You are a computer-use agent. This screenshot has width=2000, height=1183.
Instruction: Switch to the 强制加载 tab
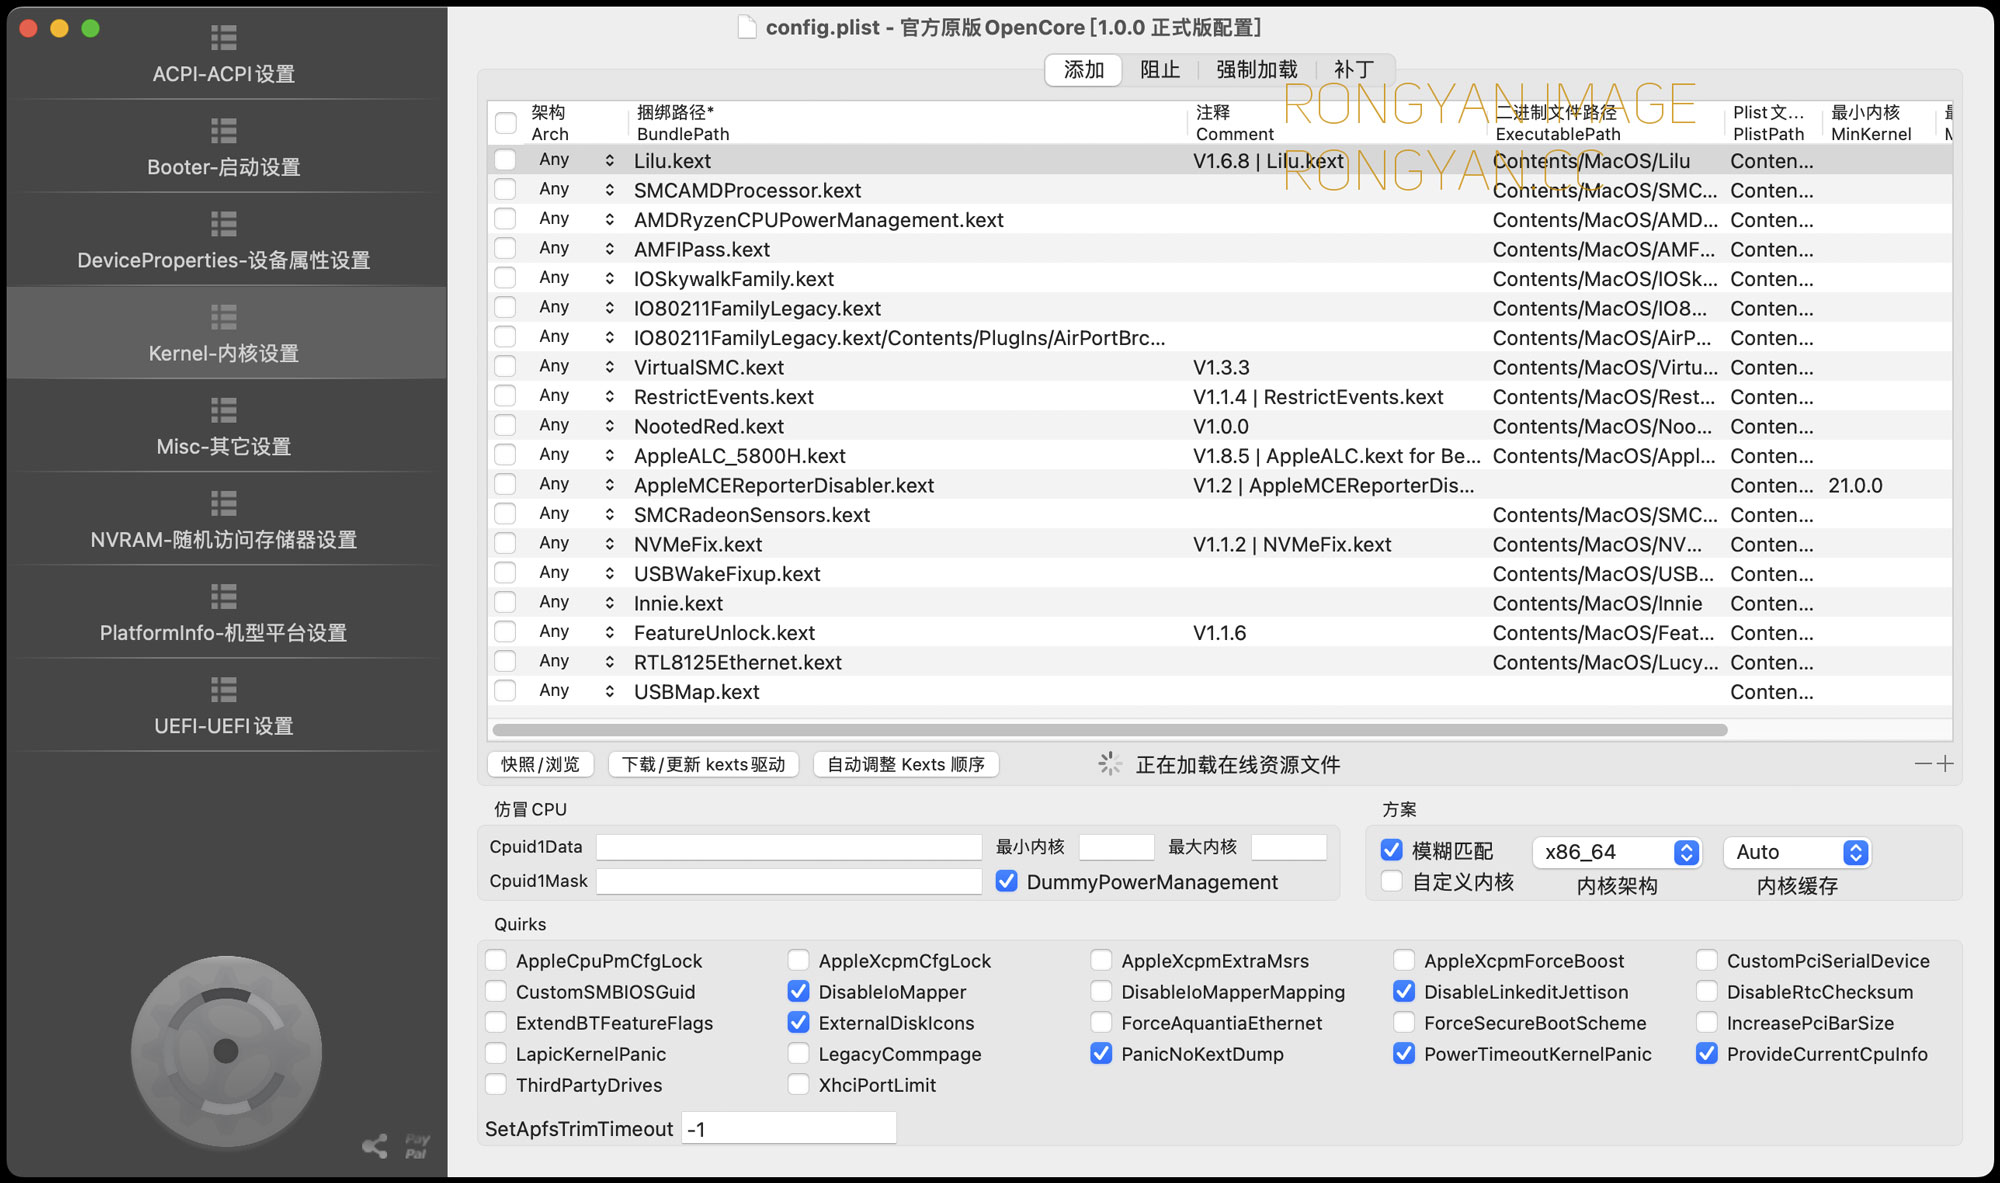[1257, 70]
